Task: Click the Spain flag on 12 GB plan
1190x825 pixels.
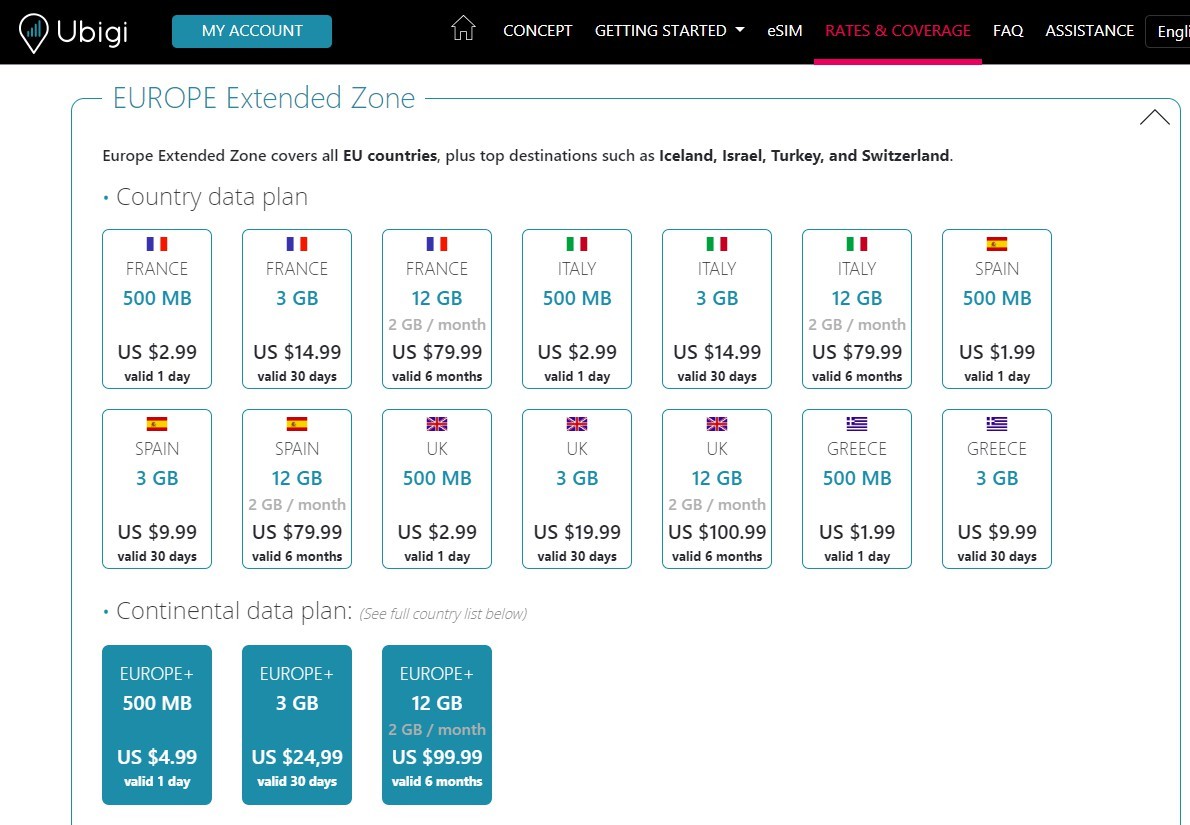Action: click(297, 424)
